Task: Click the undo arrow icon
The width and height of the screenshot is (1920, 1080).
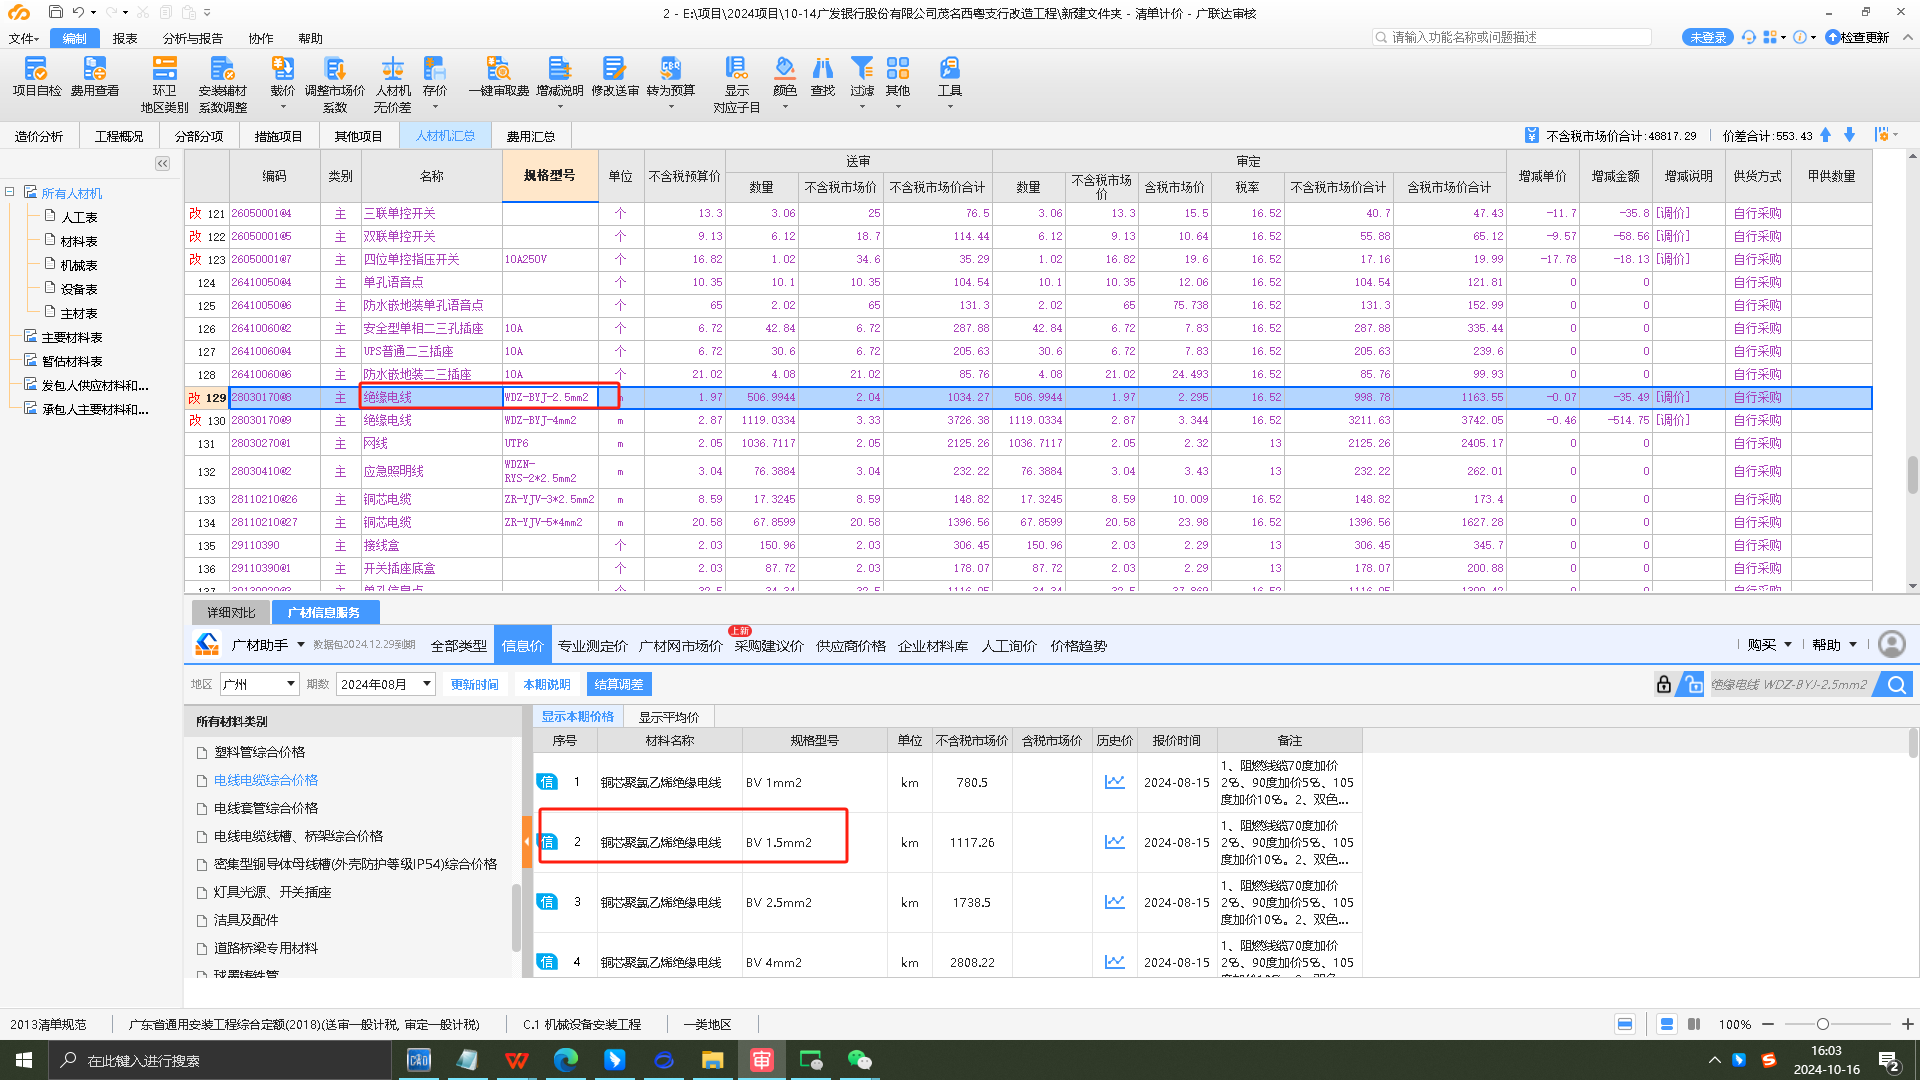Action: [78, 12]
